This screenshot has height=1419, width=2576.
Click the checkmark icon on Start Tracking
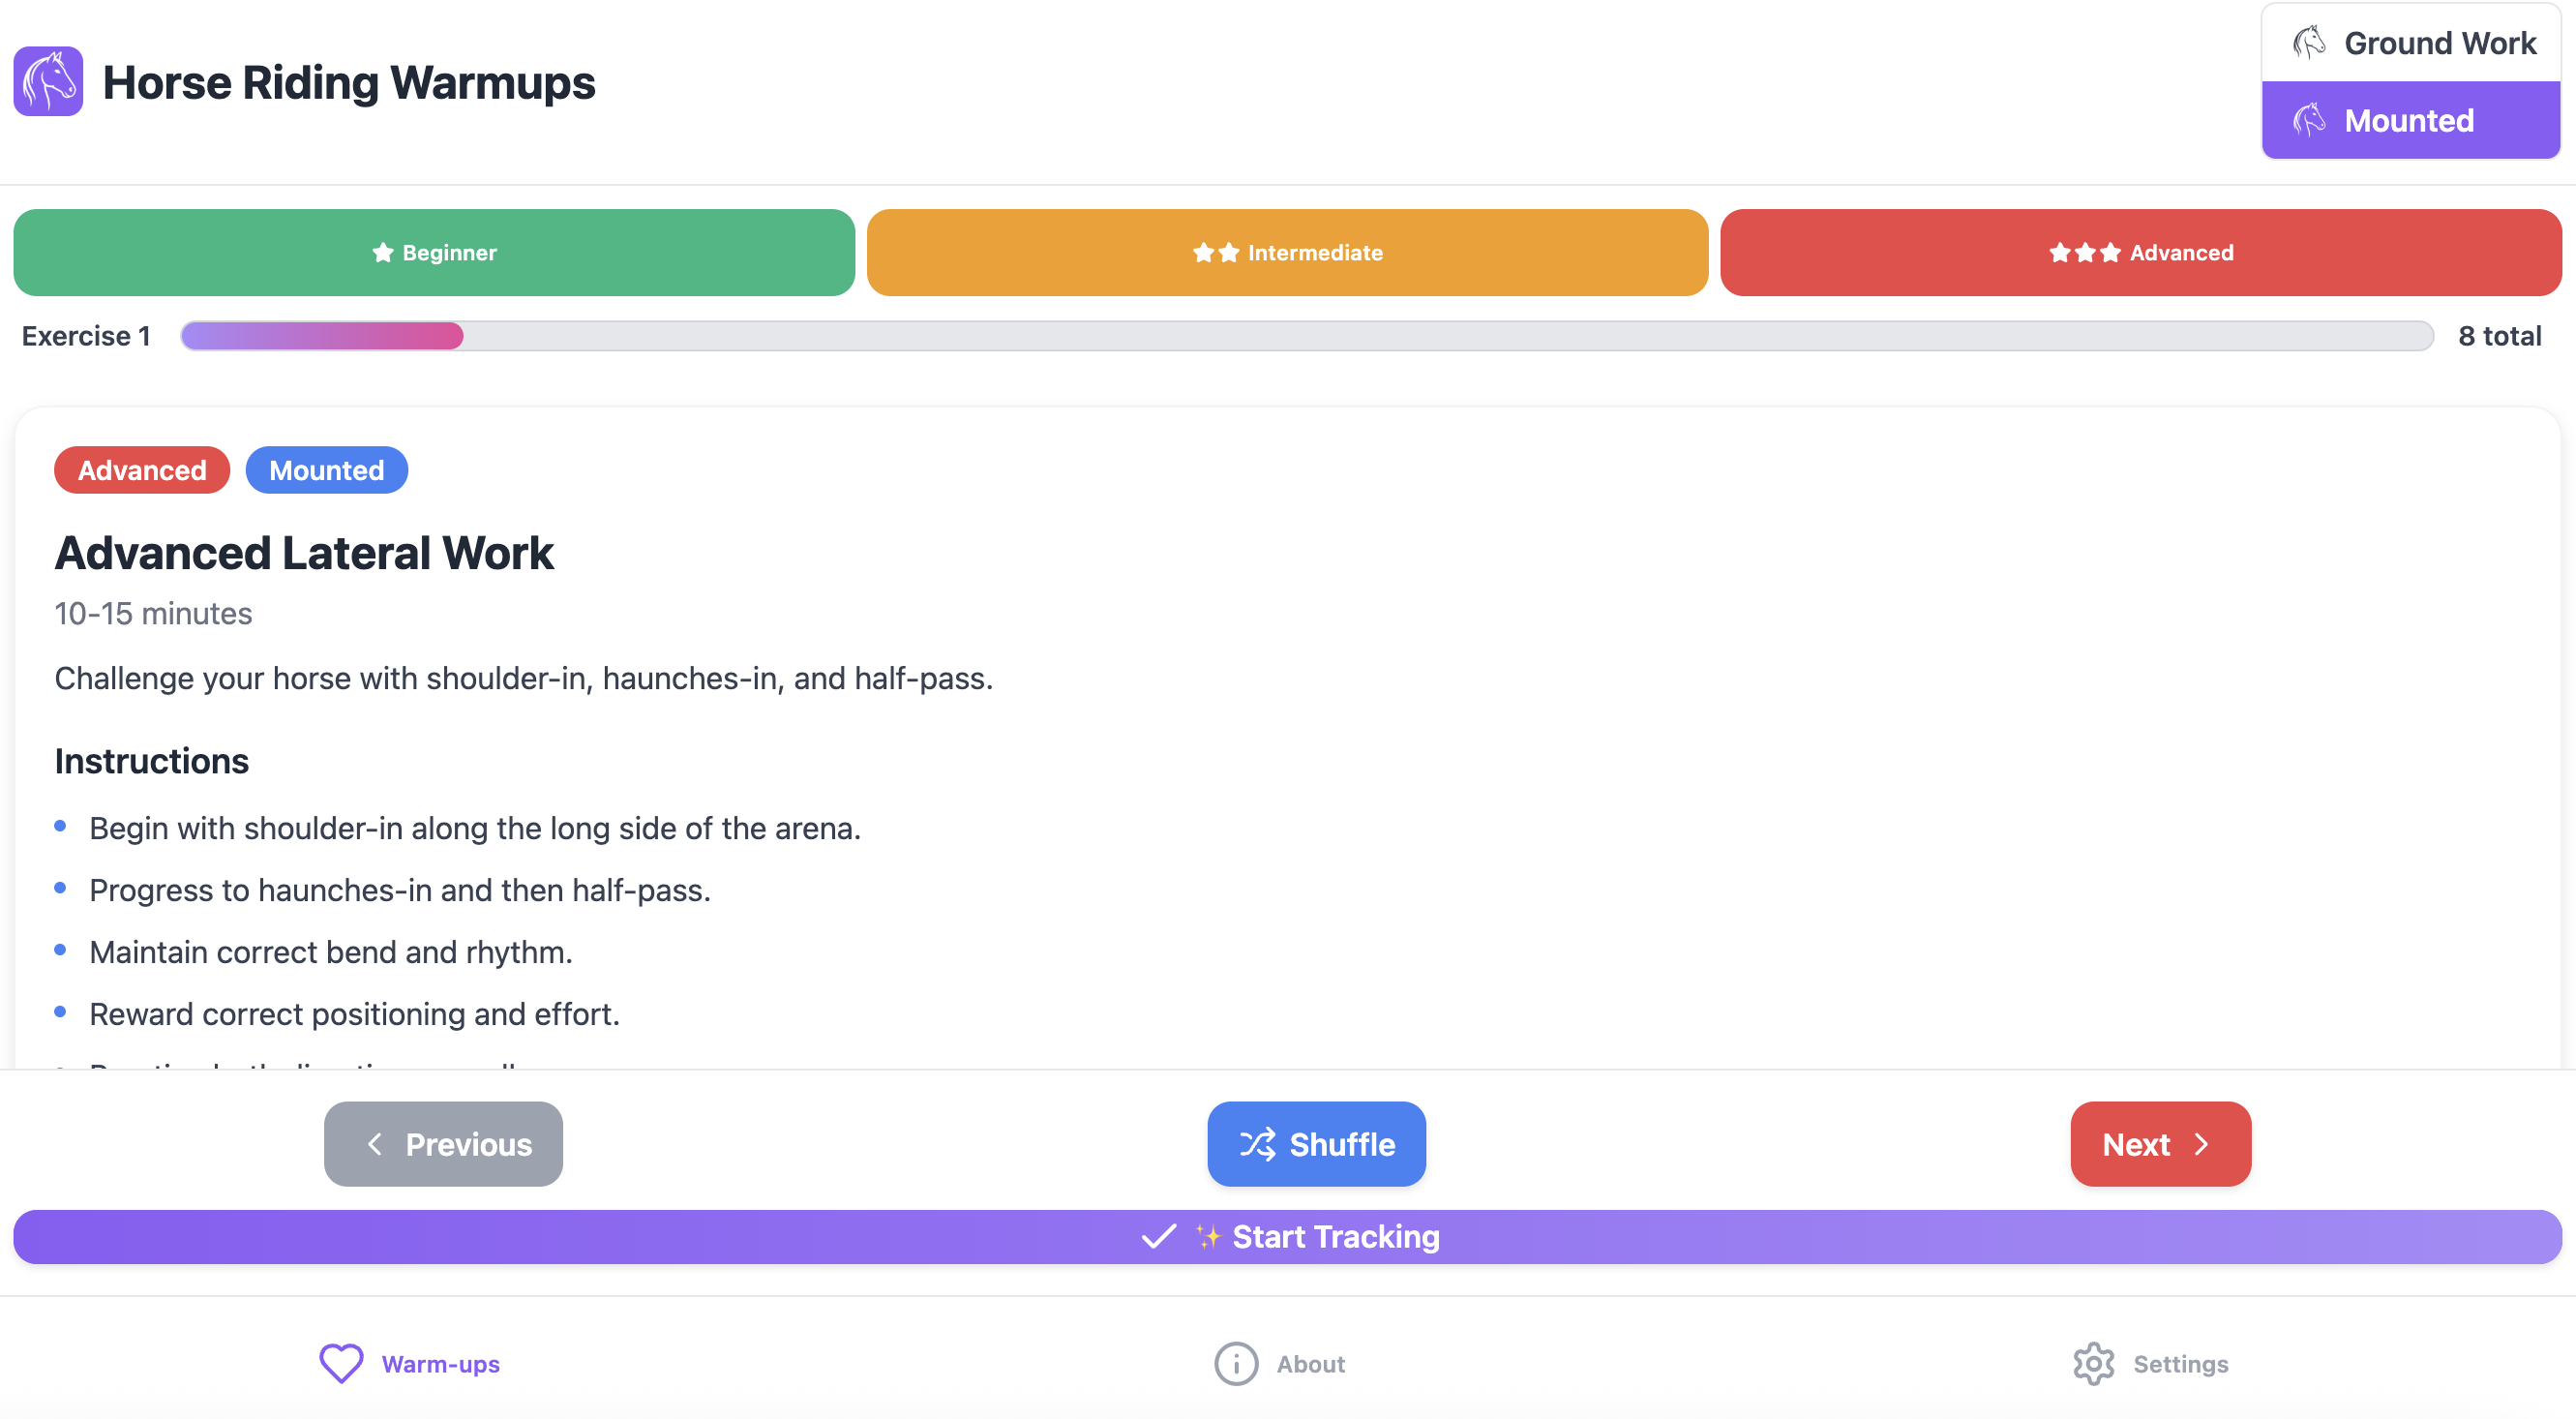(1159, 1237)
